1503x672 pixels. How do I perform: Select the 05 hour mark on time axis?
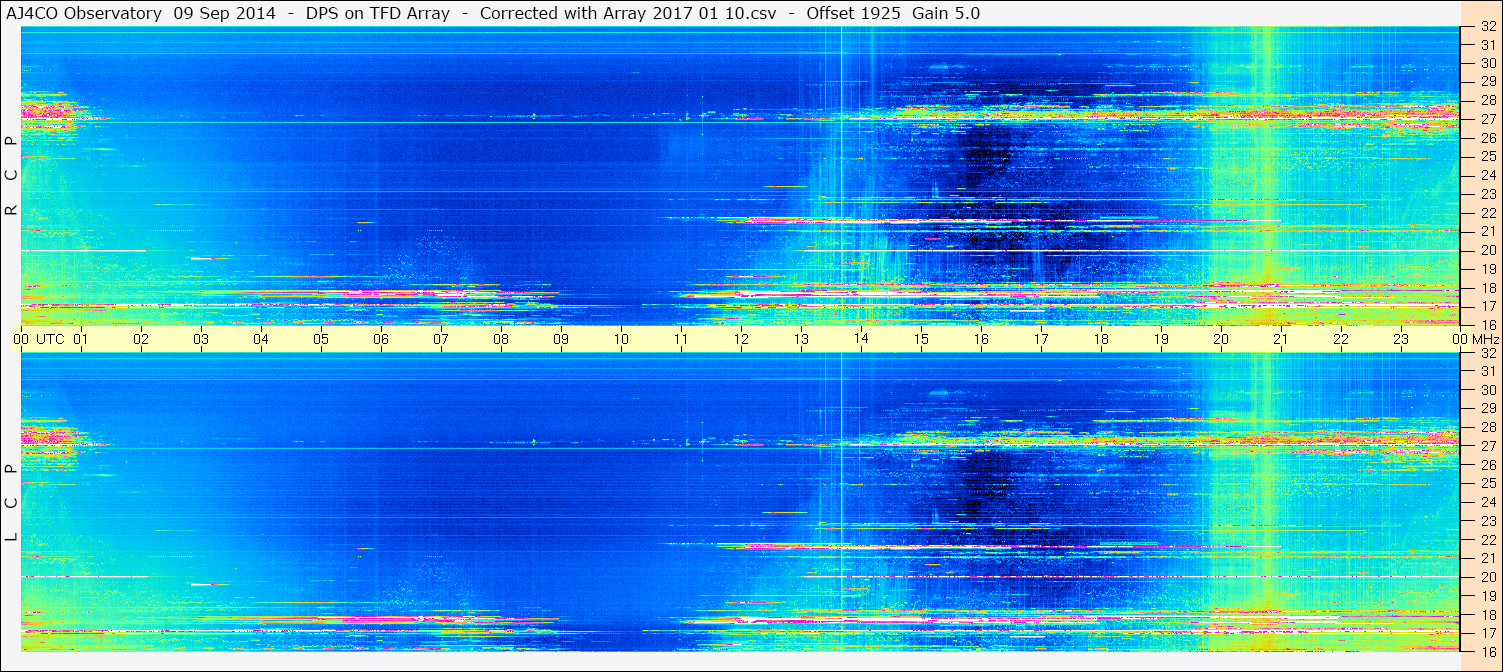click(321, 339)
